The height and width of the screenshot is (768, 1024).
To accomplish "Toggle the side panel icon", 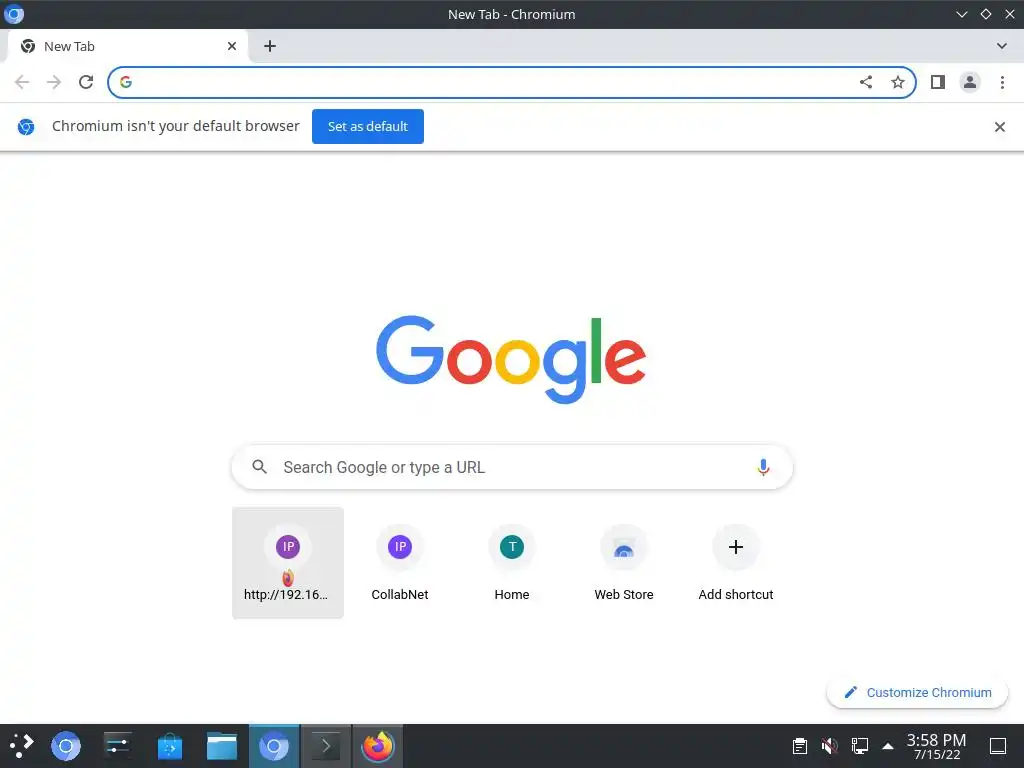I will (938, 82).
